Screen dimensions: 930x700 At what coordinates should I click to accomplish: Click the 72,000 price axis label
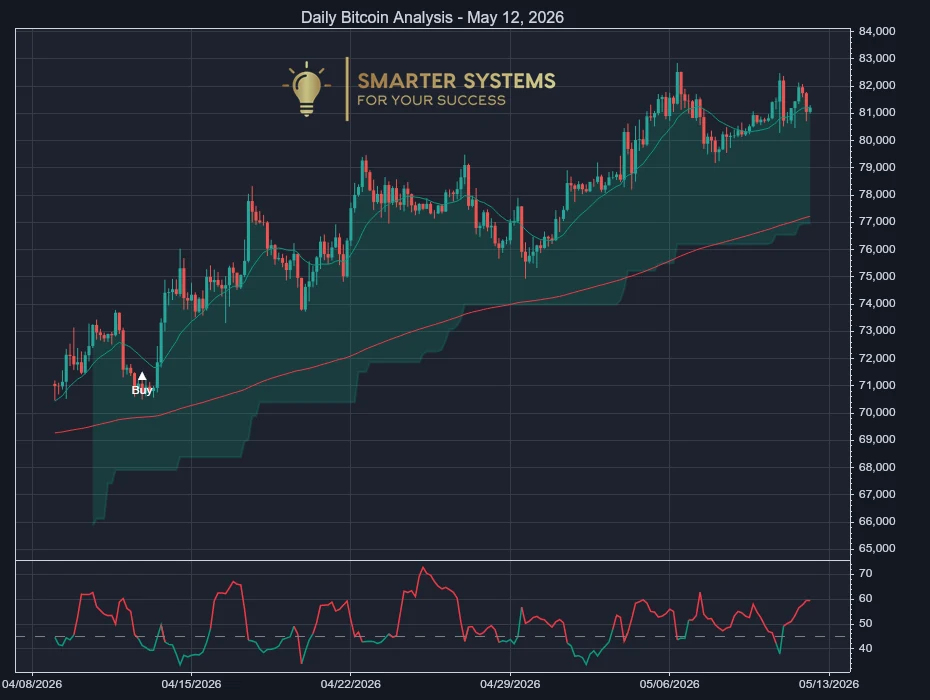tap(877, 358)
